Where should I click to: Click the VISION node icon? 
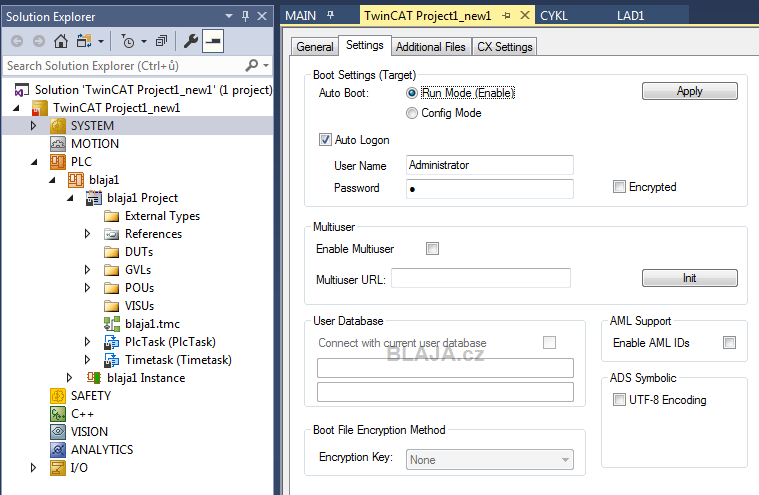click(58, 432)
